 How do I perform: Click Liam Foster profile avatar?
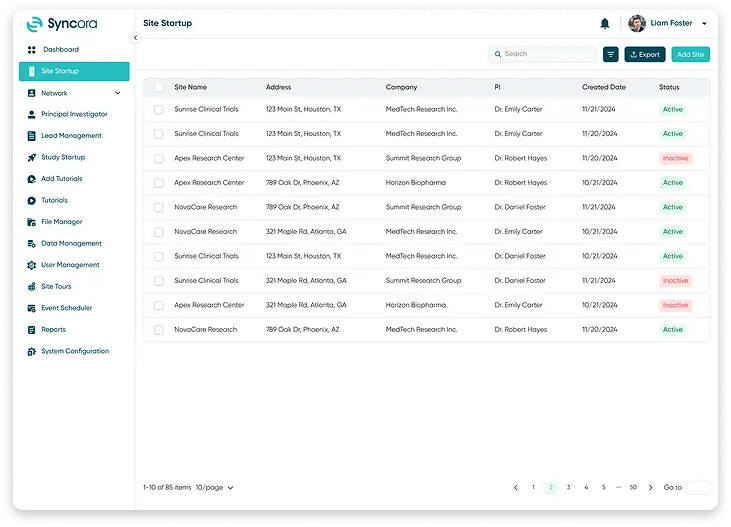pos(636,23)
